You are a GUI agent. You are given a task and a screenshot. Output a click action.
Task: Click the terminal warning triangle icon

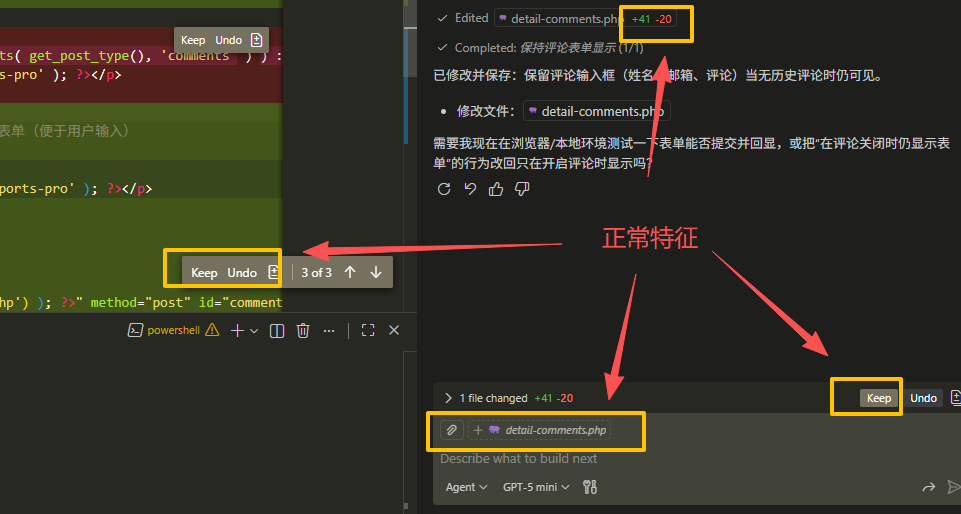212,330
